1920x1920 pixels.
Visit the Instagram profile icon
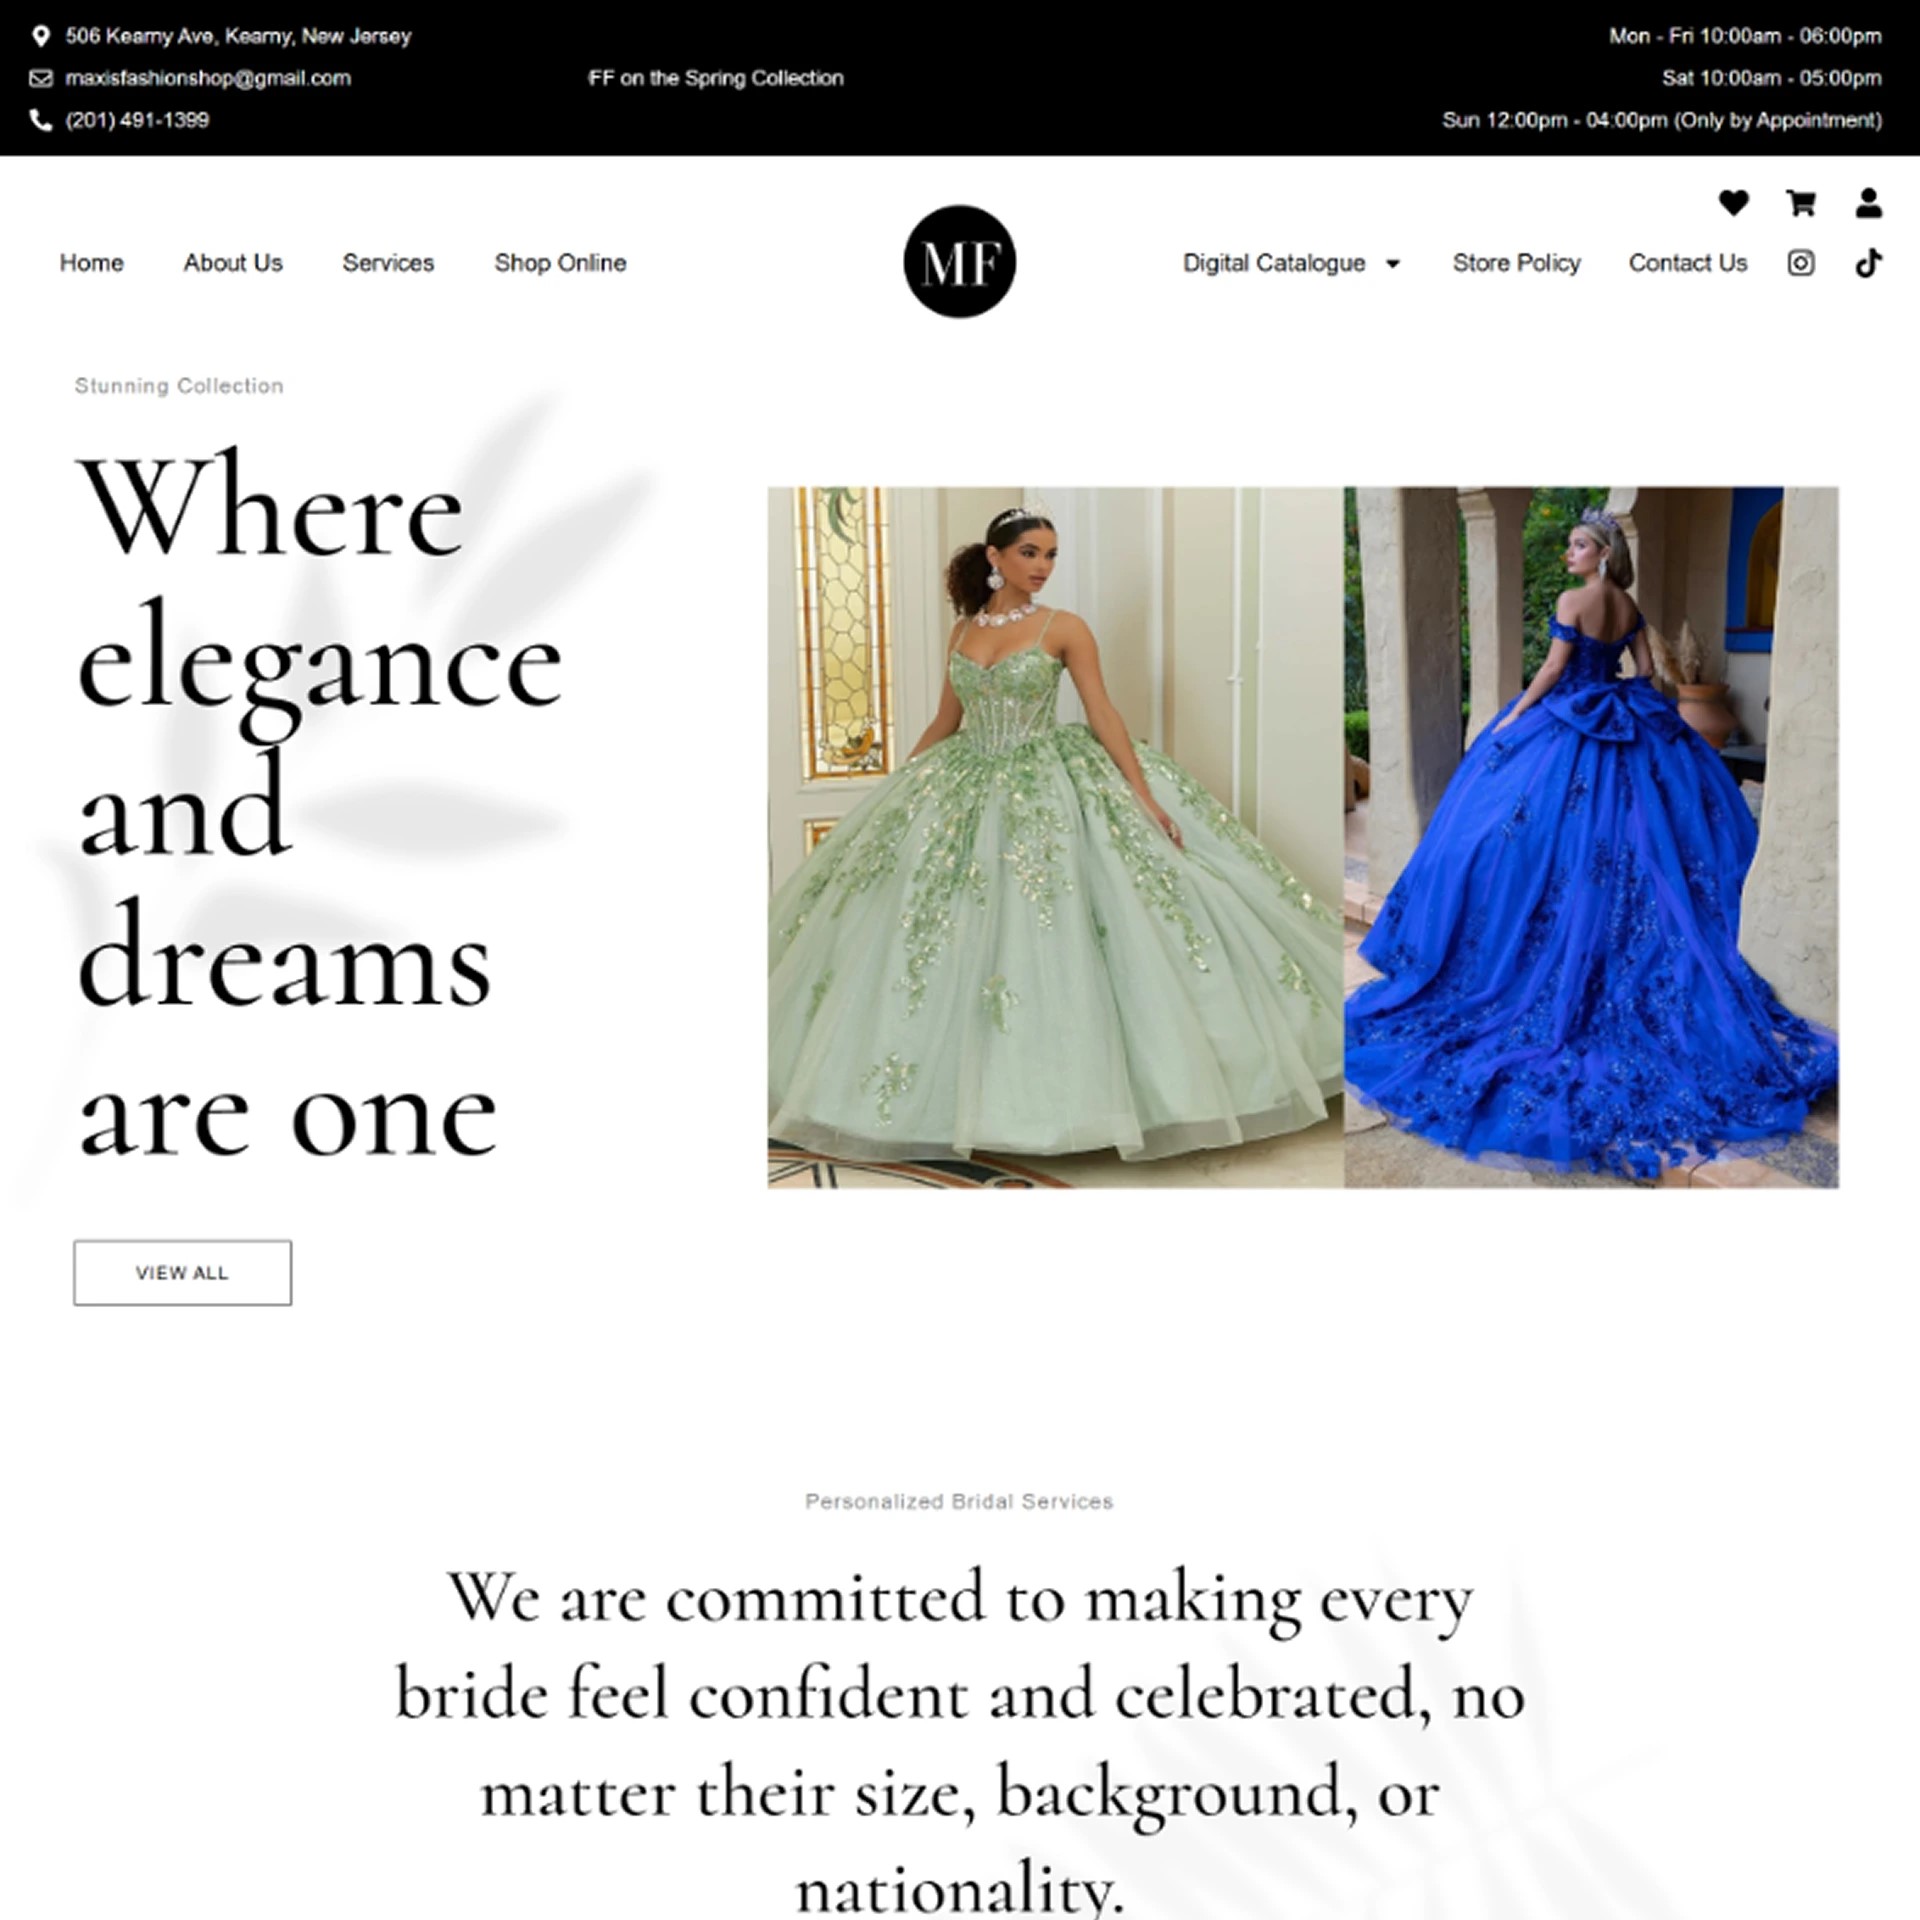1800,263
